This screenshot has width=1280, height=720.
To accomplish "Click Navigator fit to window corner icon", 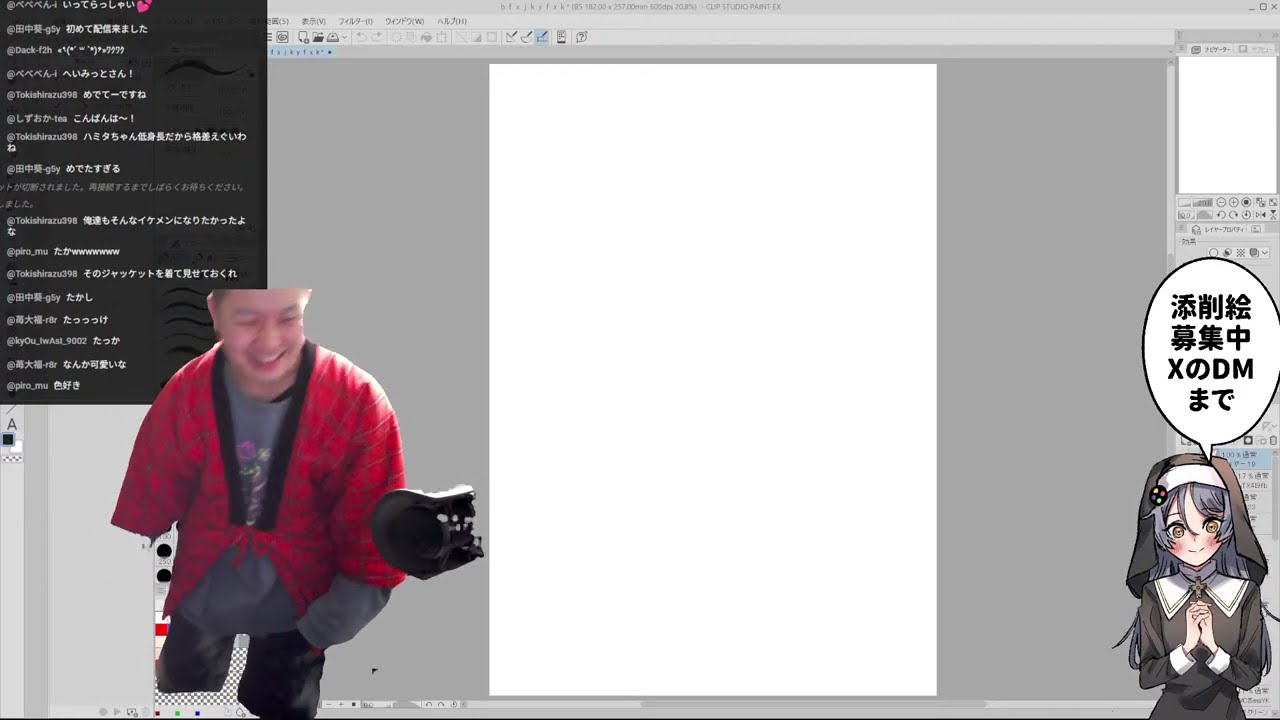I will pyautogui.click(x=1273, y=202).
